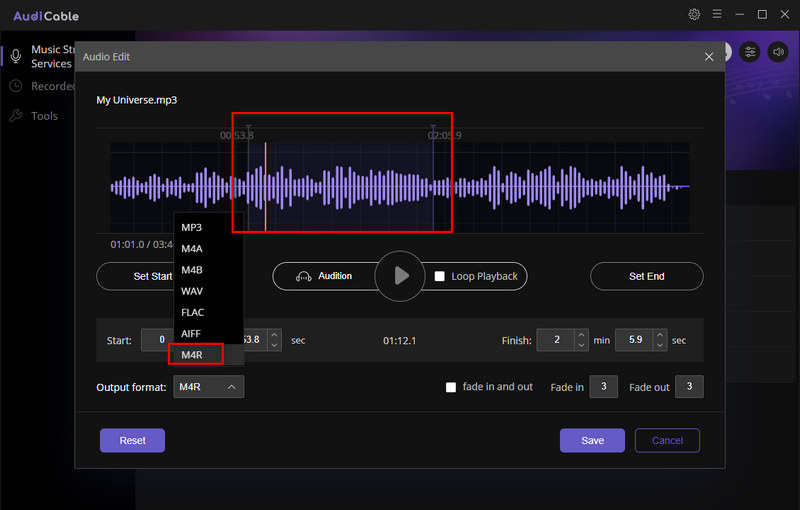Open the Tools section in sidebar
Viewport: 800px width, 510px height.
tap(44, 116)
